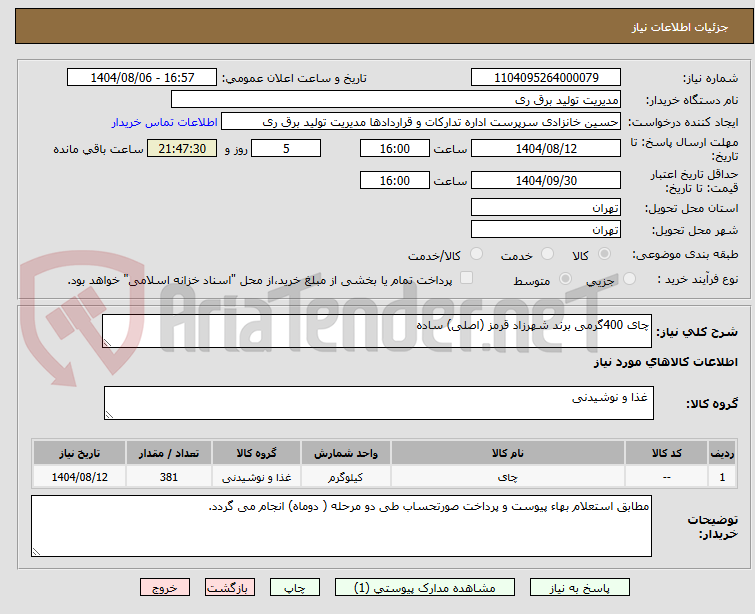Viewport: 755px width, 614px height.
Task: Click the price validity date 1404/09/30 field
Action: [546, 180]
